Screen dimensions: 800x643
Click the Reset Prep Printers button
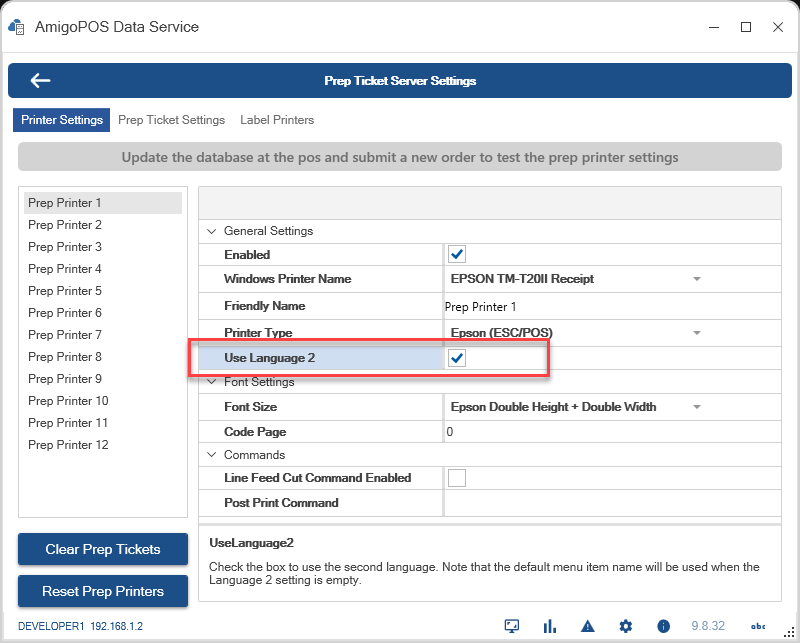click(x=103, y=591)
